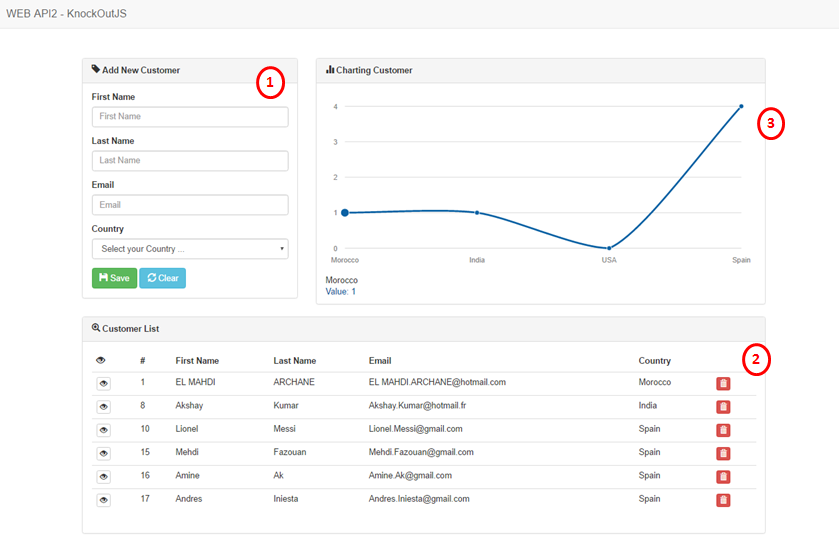Delete Mehdi Fazouan via trash icon

pos(723,453)
